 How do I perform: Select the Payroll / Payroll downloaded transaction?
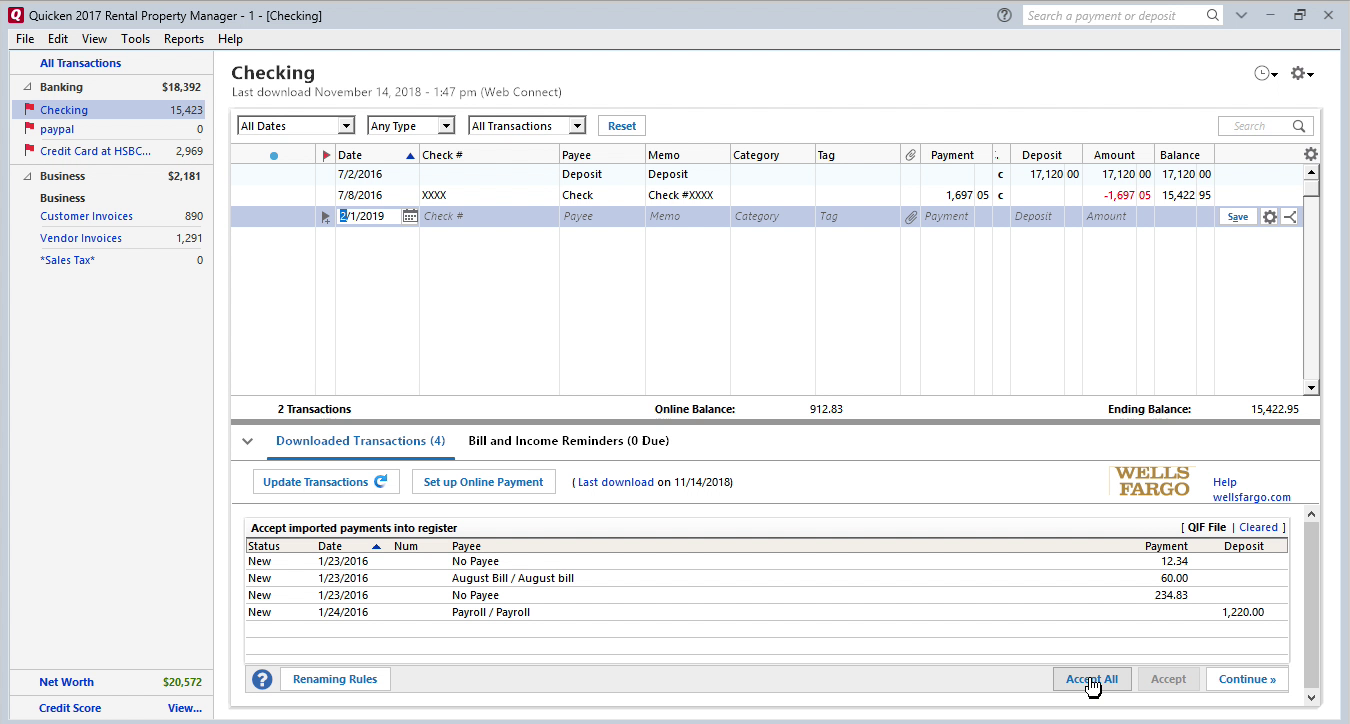pyautogui.click(x=767, y=612)
